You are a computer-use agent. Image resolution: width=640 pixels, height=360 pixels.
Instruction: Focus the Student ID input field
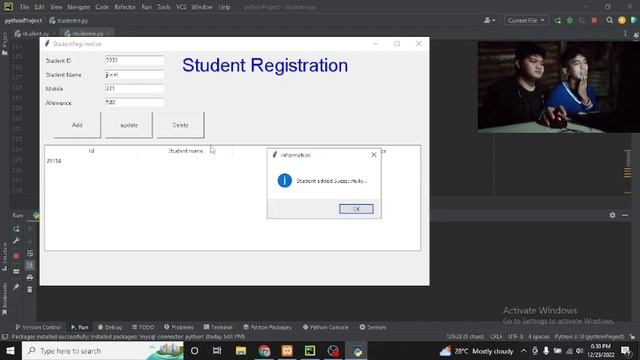pyautogui.click(x=134, y=60)
